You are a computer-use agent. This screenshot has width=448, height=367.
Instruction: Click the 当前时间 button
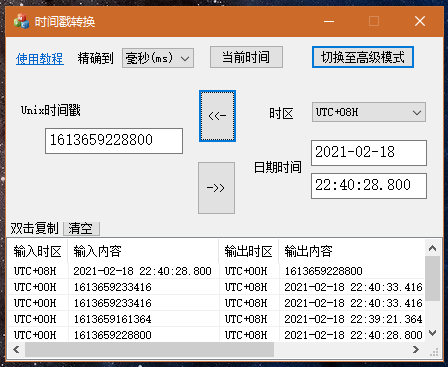click(246, 57)
